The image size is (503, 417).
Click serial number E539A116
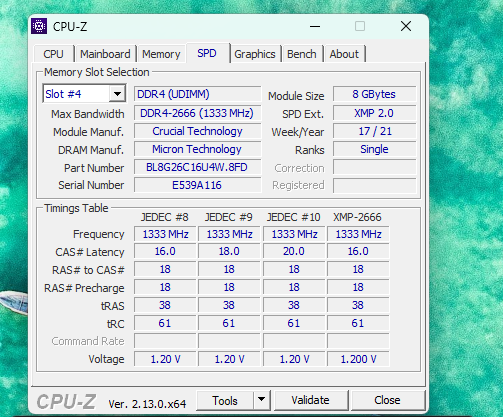[197, 185]
